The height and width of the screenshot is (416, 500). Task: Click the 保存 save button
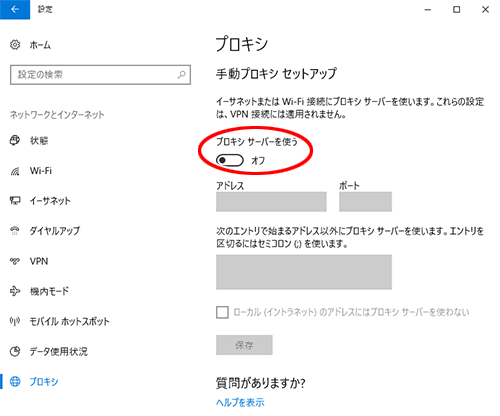244,345
